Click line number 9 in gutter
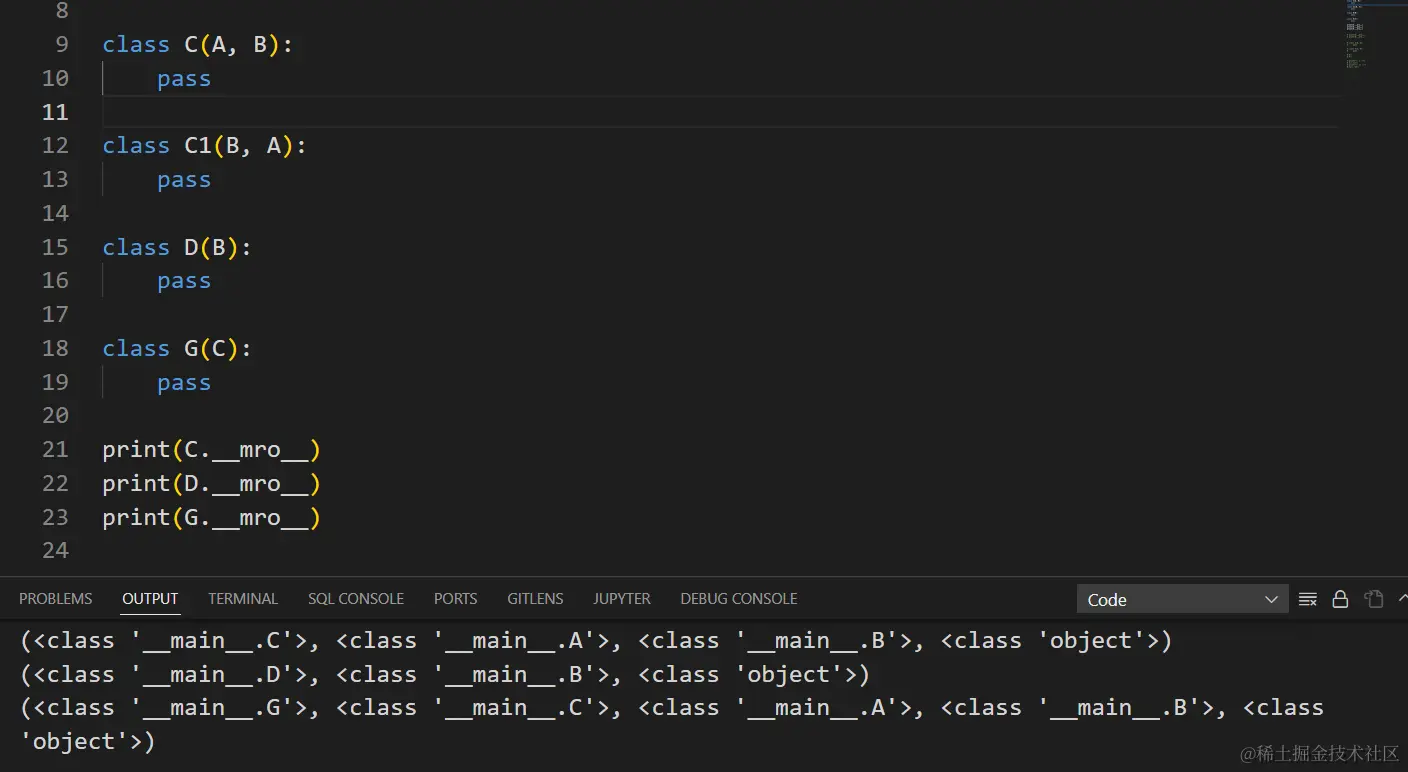This screenshot has height=772, width=1408. coord(62,44)
